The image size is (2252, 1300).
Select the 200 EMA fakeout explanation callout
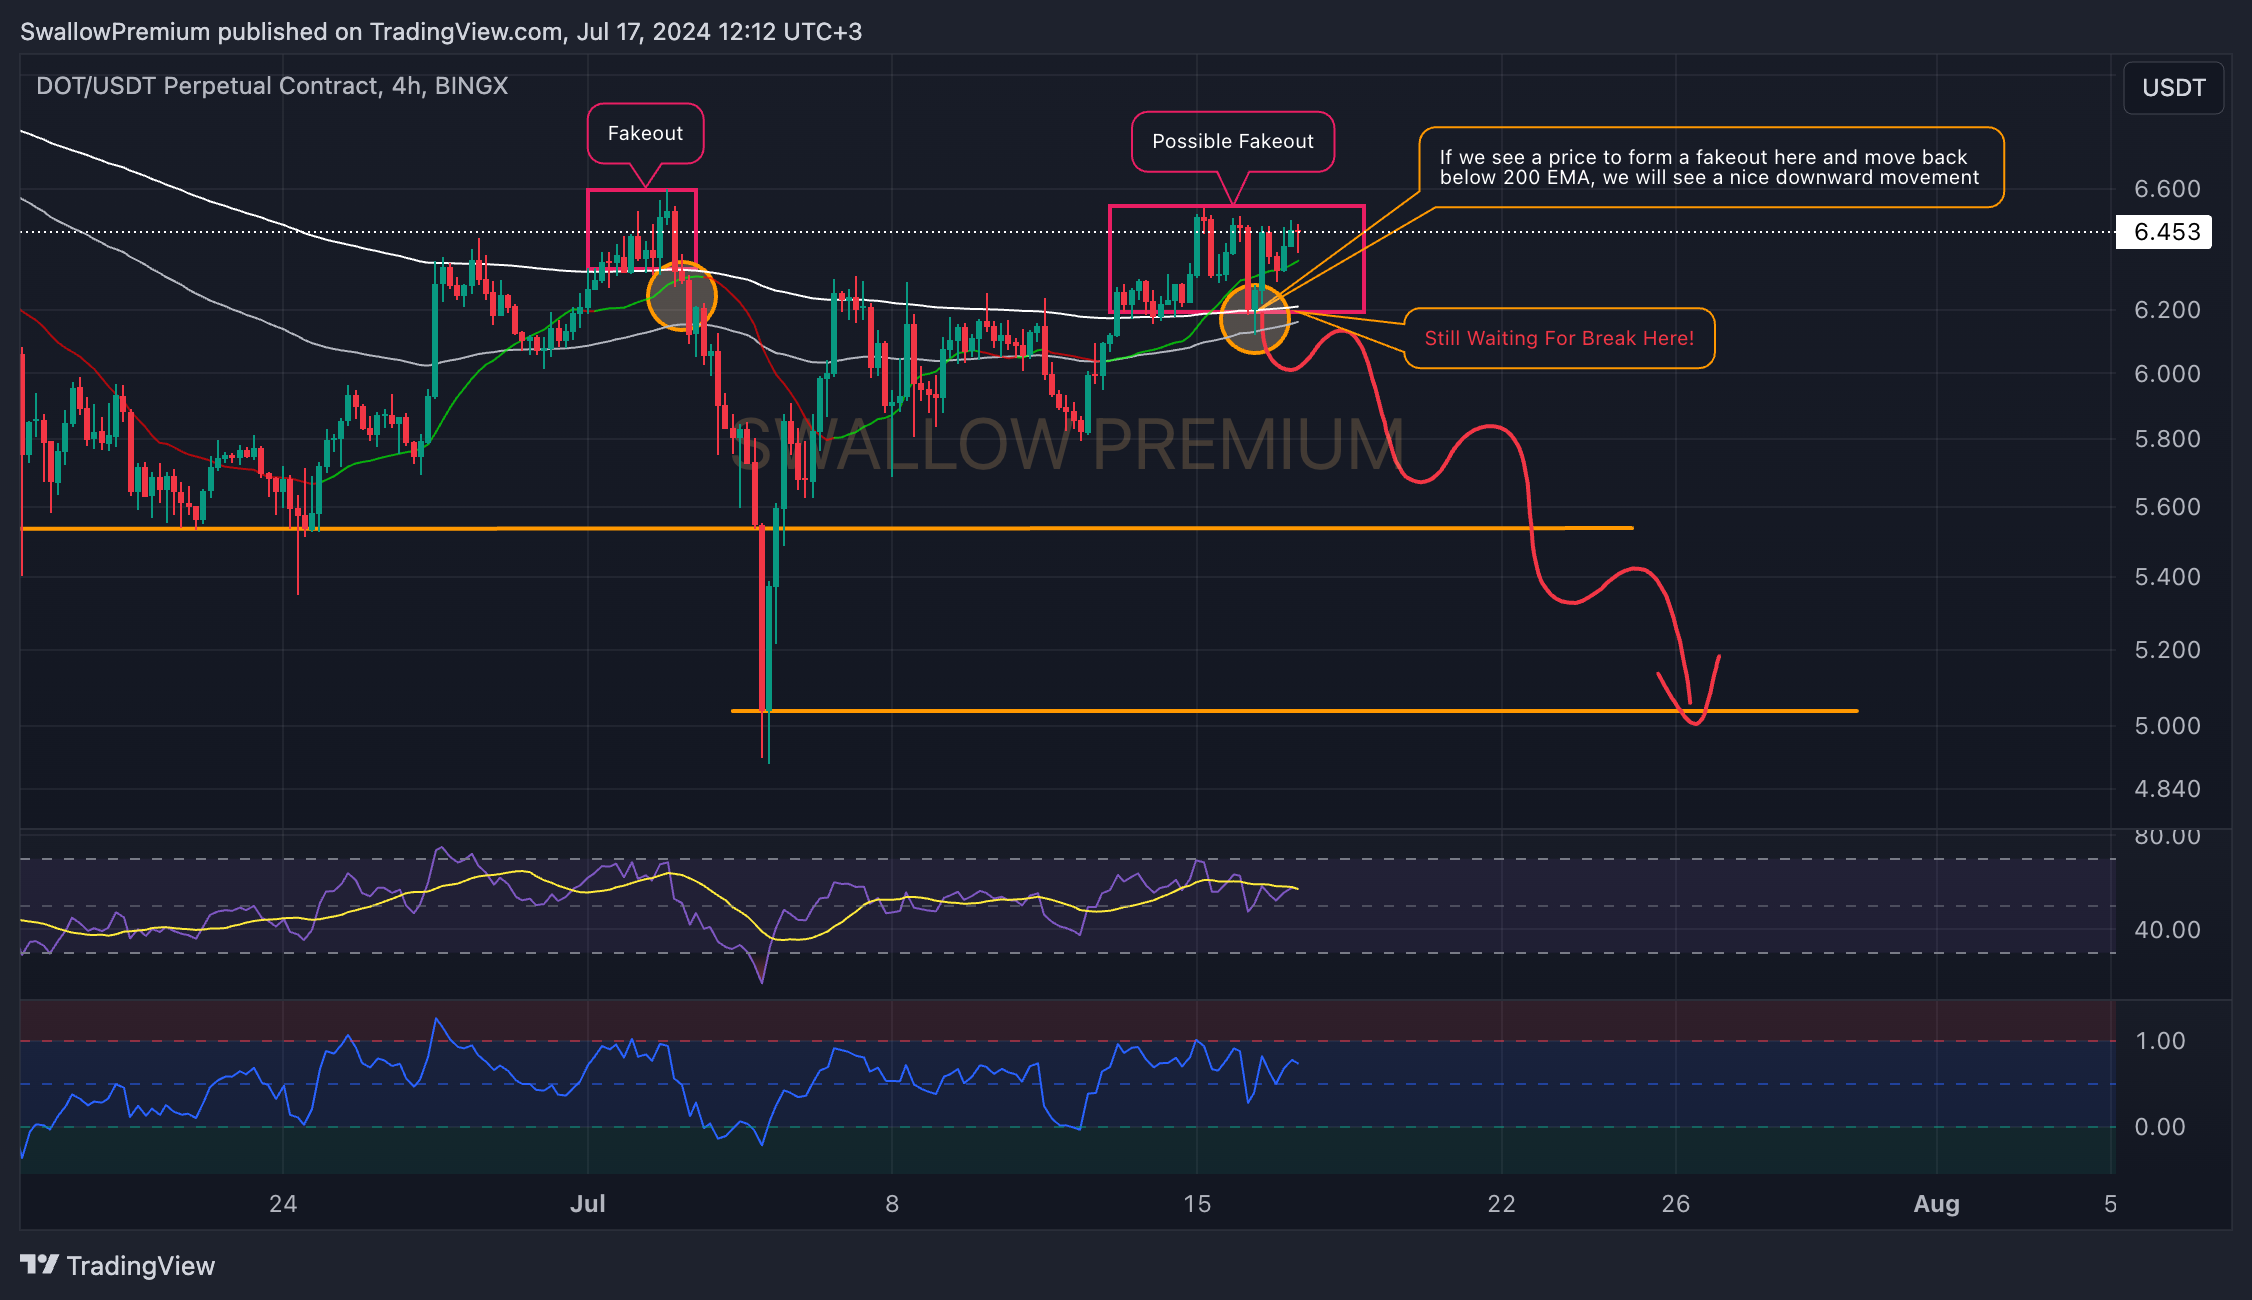(x=1711, y=167)
